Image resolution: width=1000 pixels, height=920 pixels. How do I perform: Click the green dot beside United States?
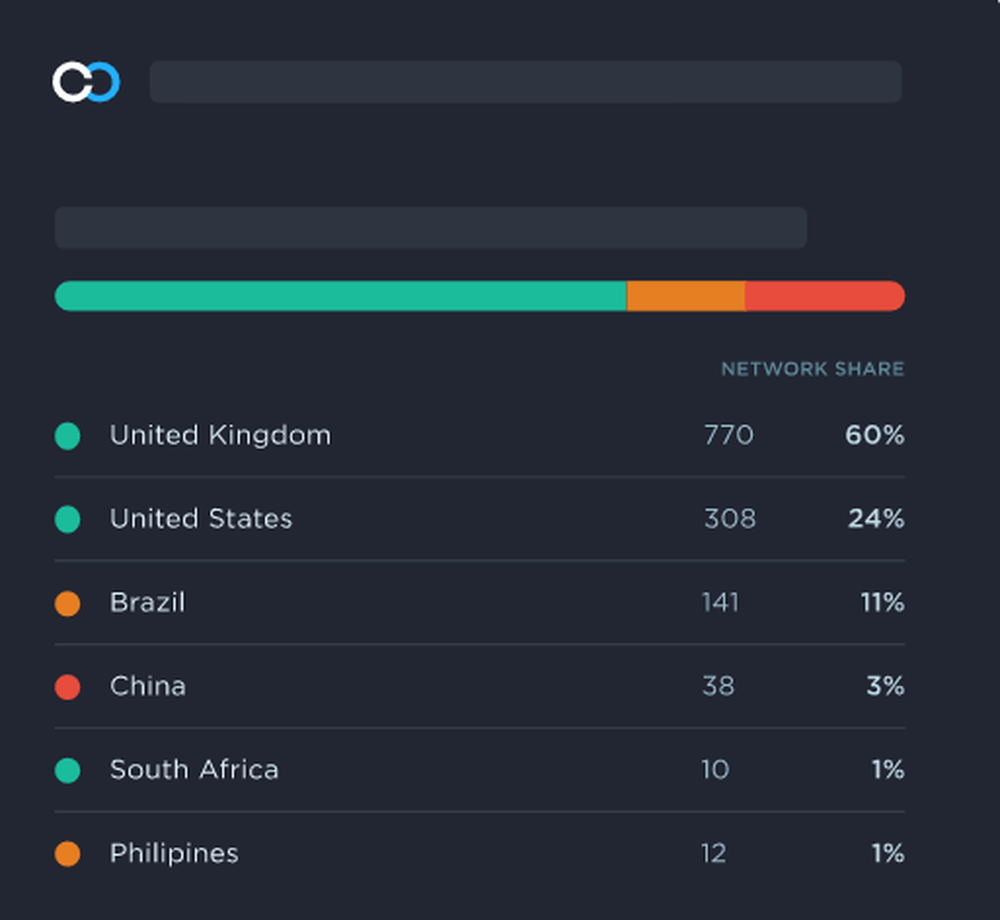(x=68, y=519)
